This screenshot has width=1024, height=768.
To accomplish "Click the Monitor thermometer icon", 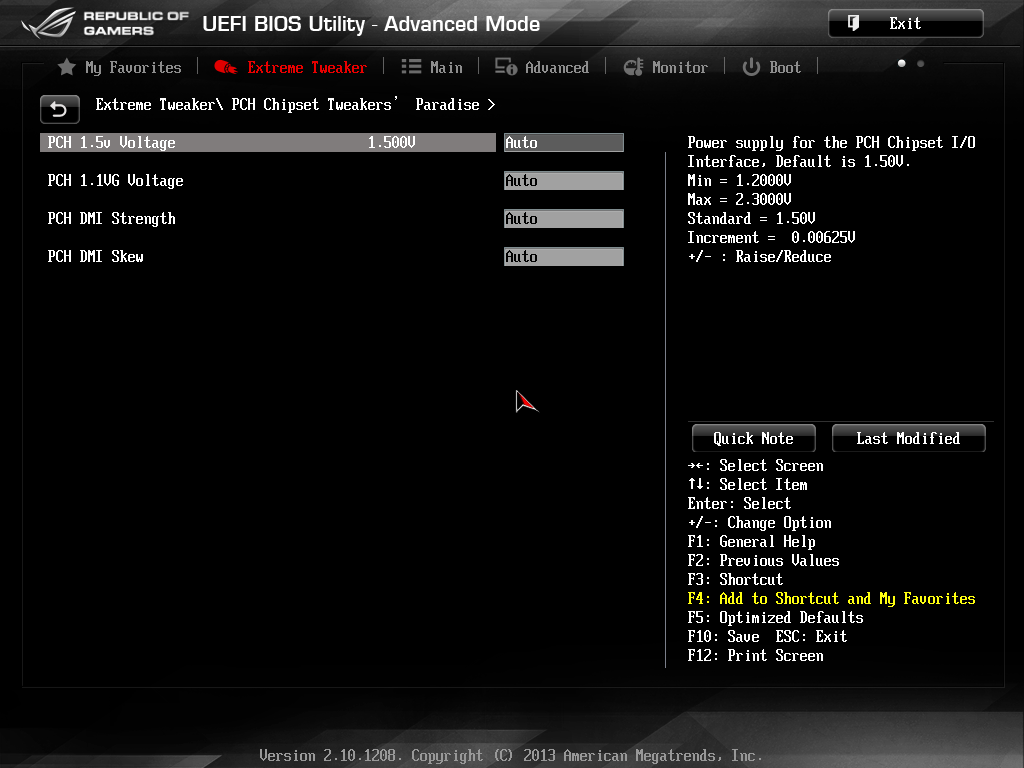I will click(x=633, y=67).
